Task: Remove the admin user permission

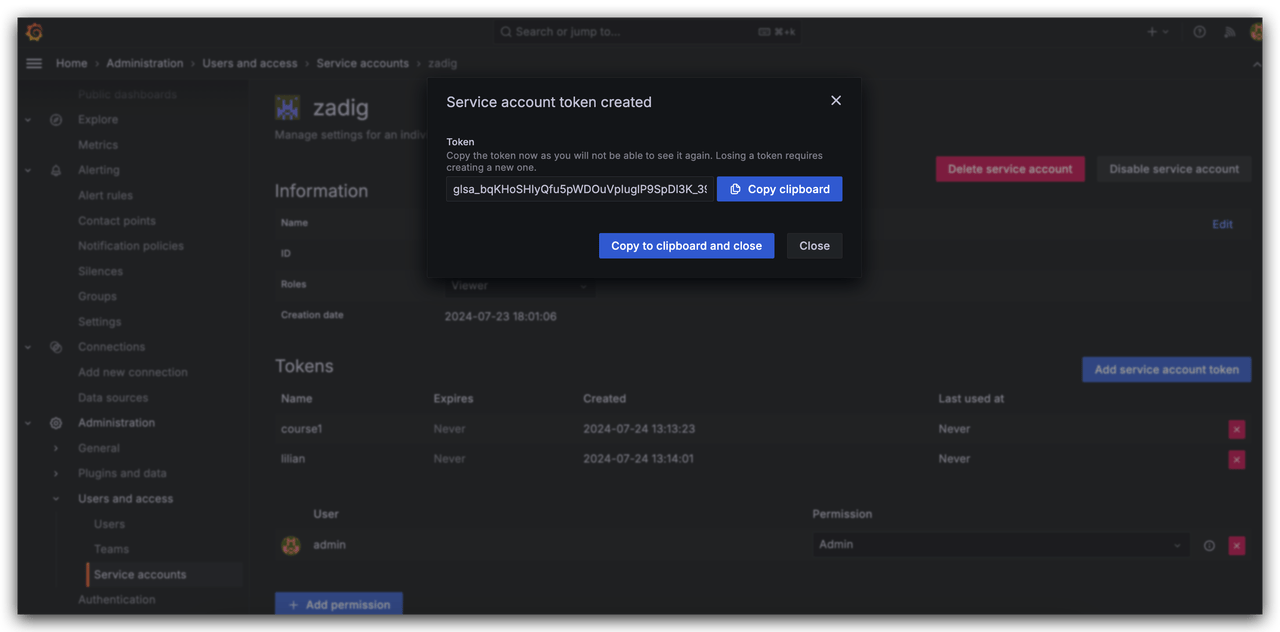Action: [1237, 545]
